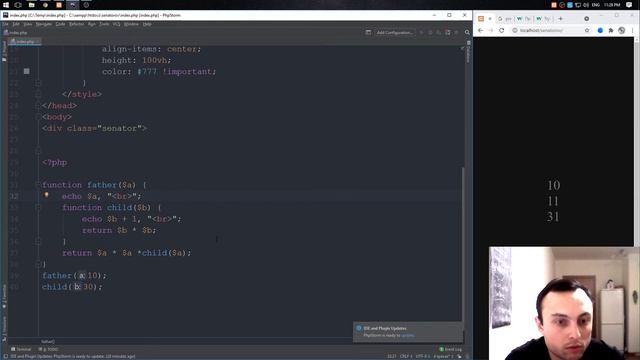This screenshot has height=360, width=640.
Task: Open the VCS menu
Action: tap(116, 24)
